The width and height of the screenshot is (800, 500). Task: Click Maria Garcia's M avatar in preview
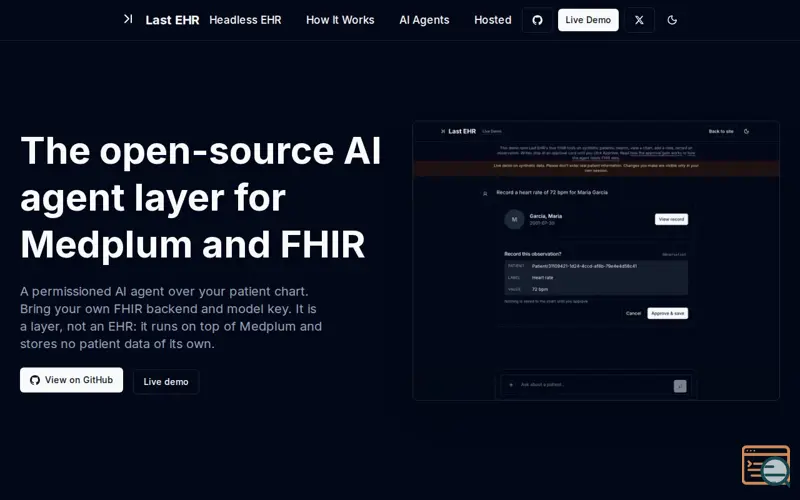(x=514, y=219)
